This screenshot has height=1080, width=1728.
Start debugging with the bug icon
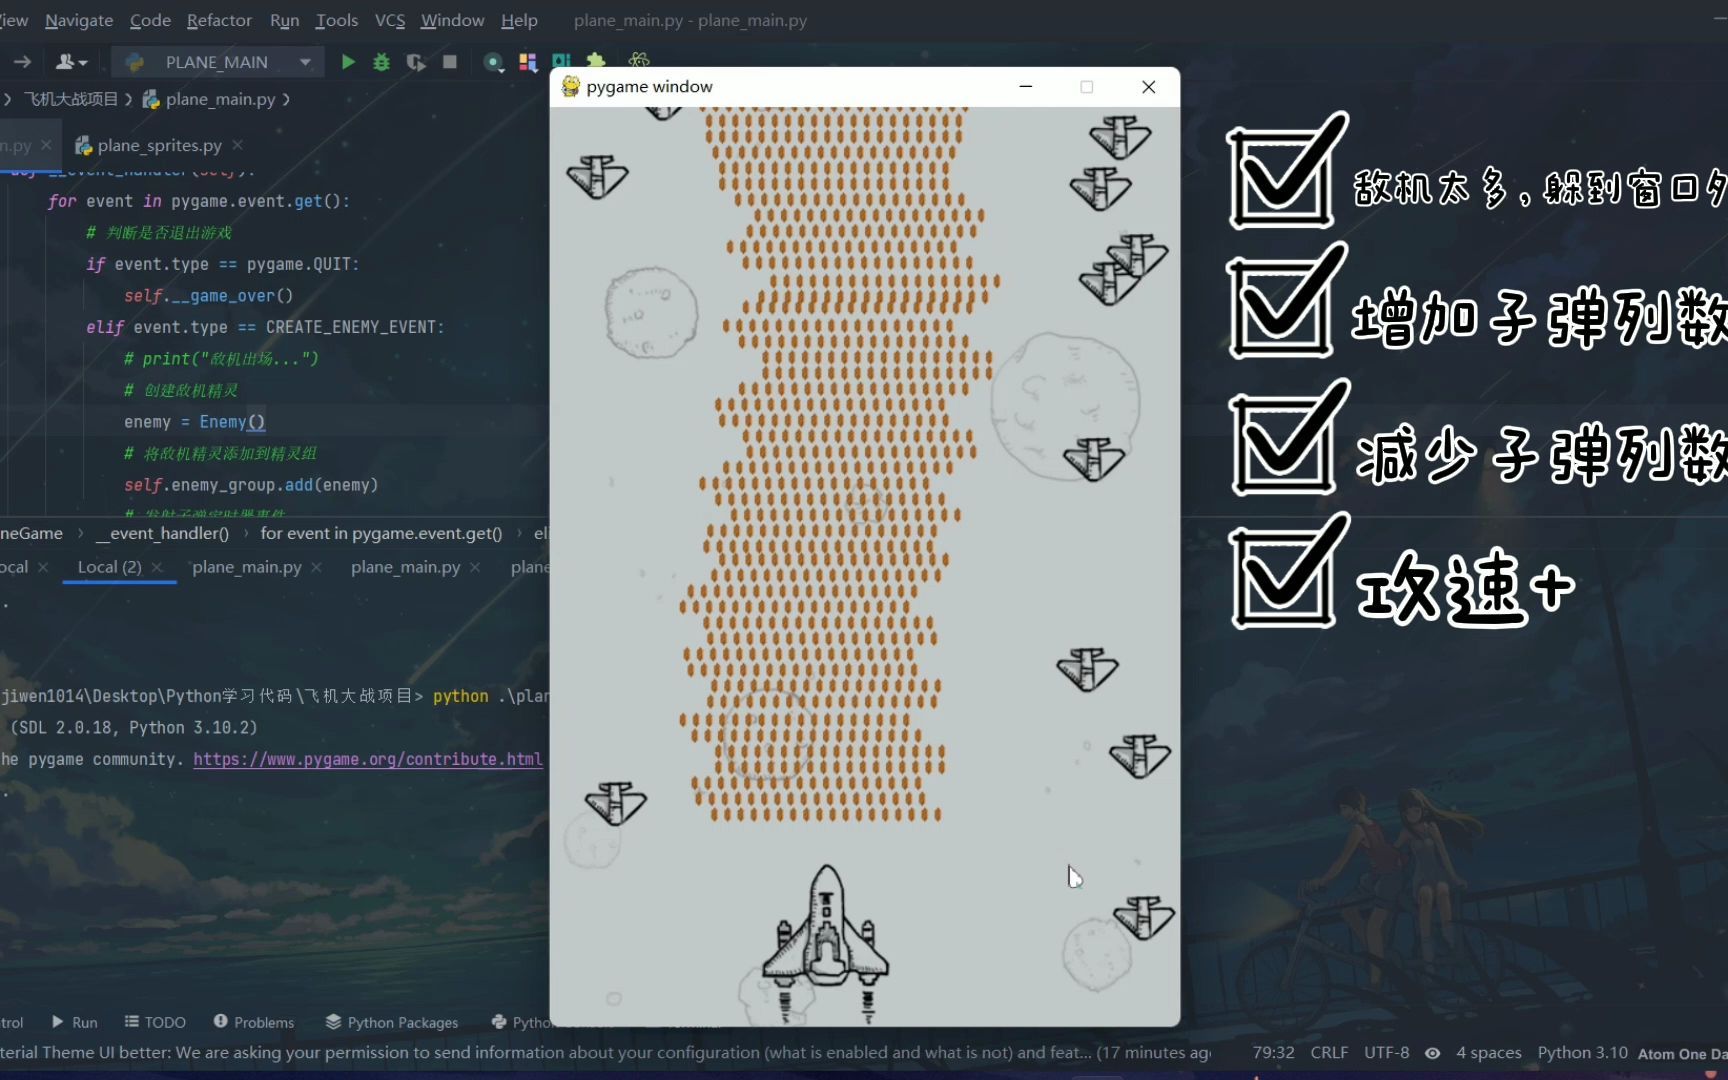coord(381,61)
